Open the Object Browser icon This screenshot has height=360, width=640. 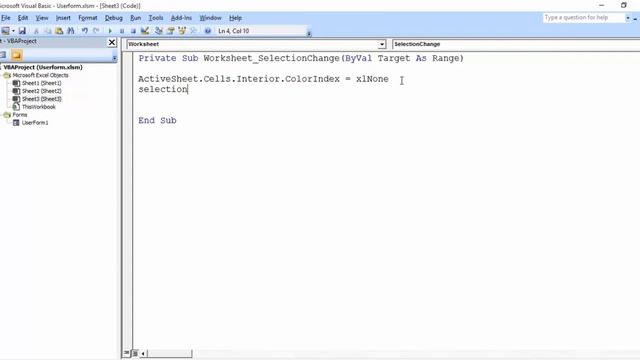pos(182,31)
